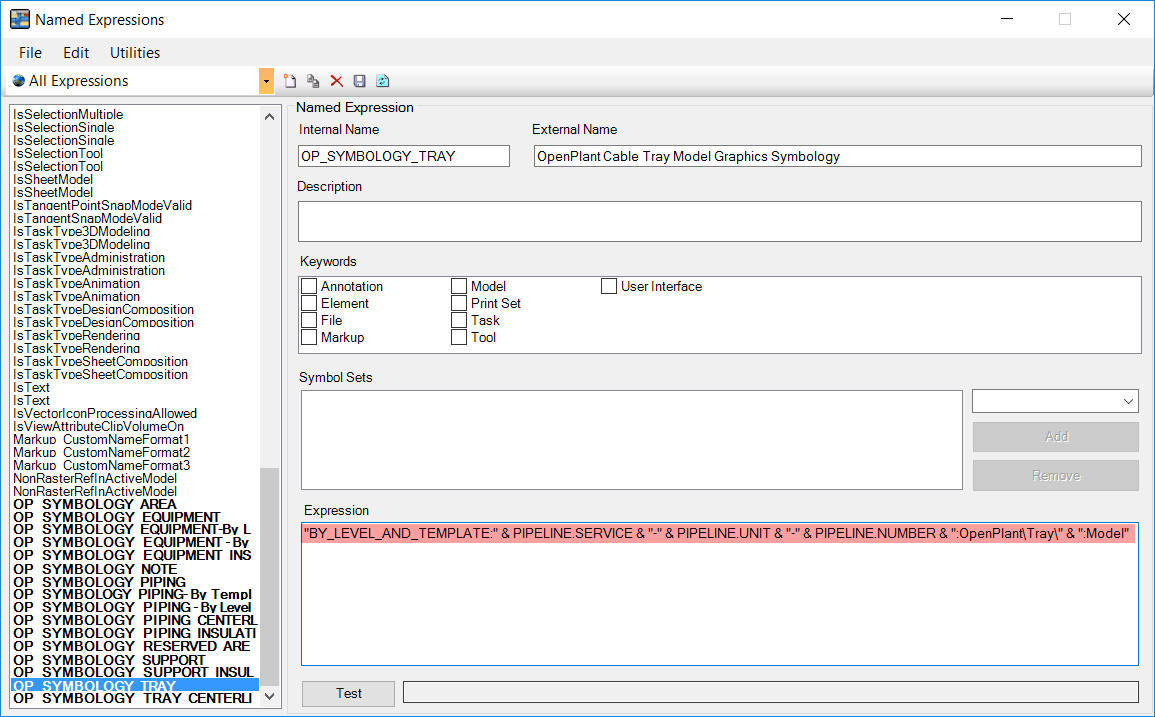Close the Named Expressions window
Screen dimensions: 1155x717
(x=1123, y=19)
